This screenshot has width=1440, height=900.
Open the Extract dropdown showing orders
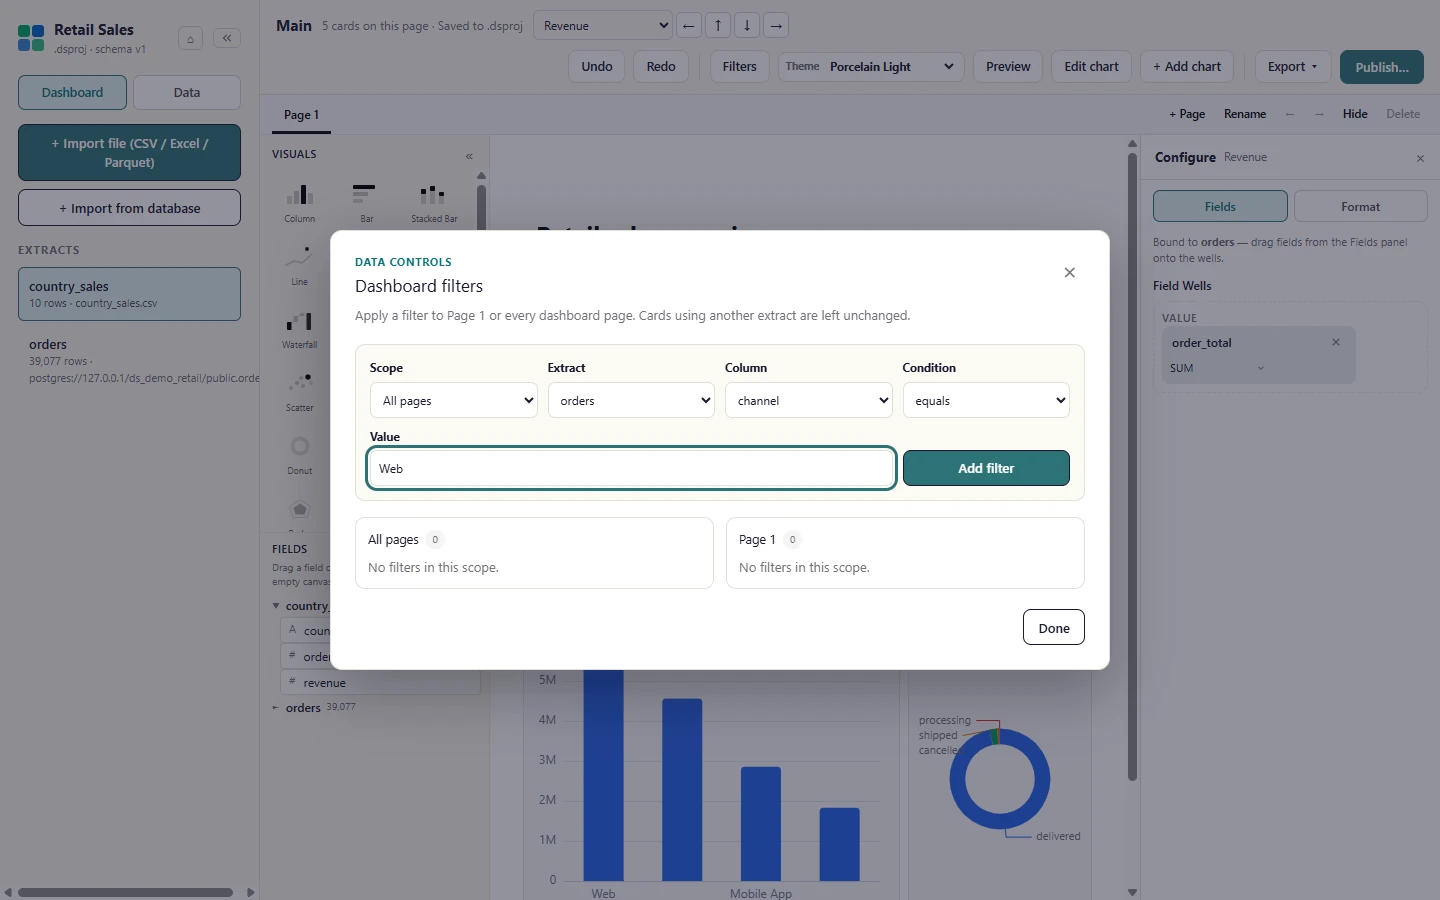coord(631,400)
